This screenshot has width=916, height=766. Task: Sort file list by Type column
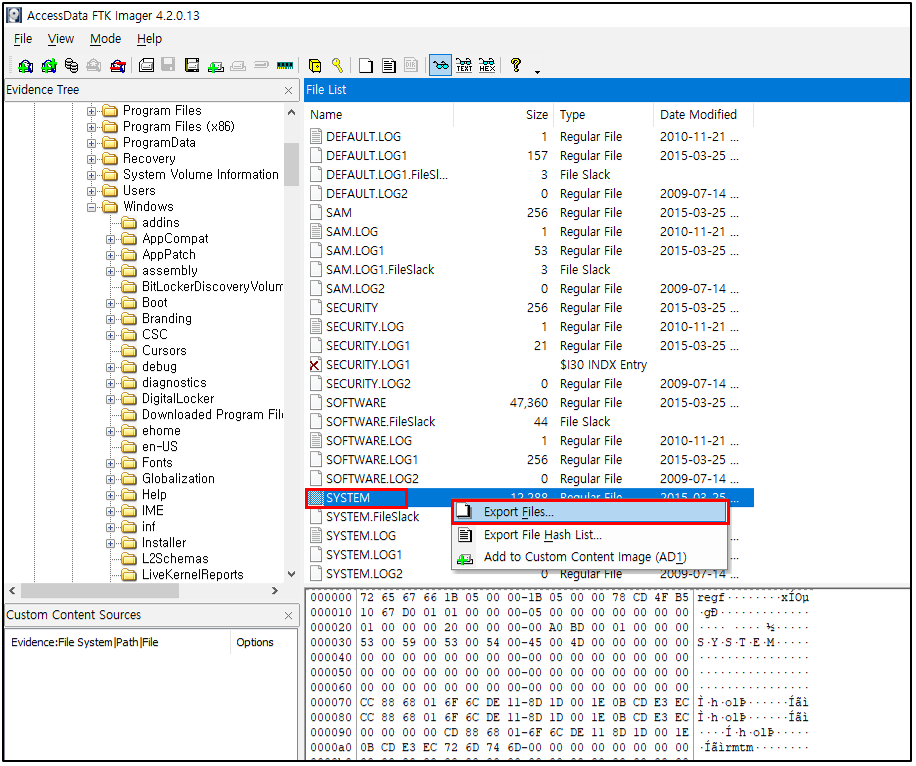point(603,115)
